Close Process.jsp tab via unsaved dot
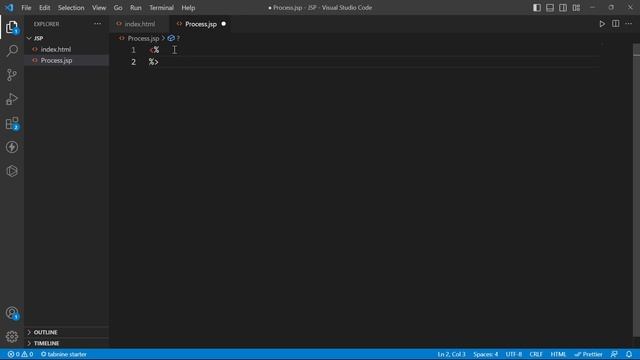640x360 pixels. click(224, 24)
